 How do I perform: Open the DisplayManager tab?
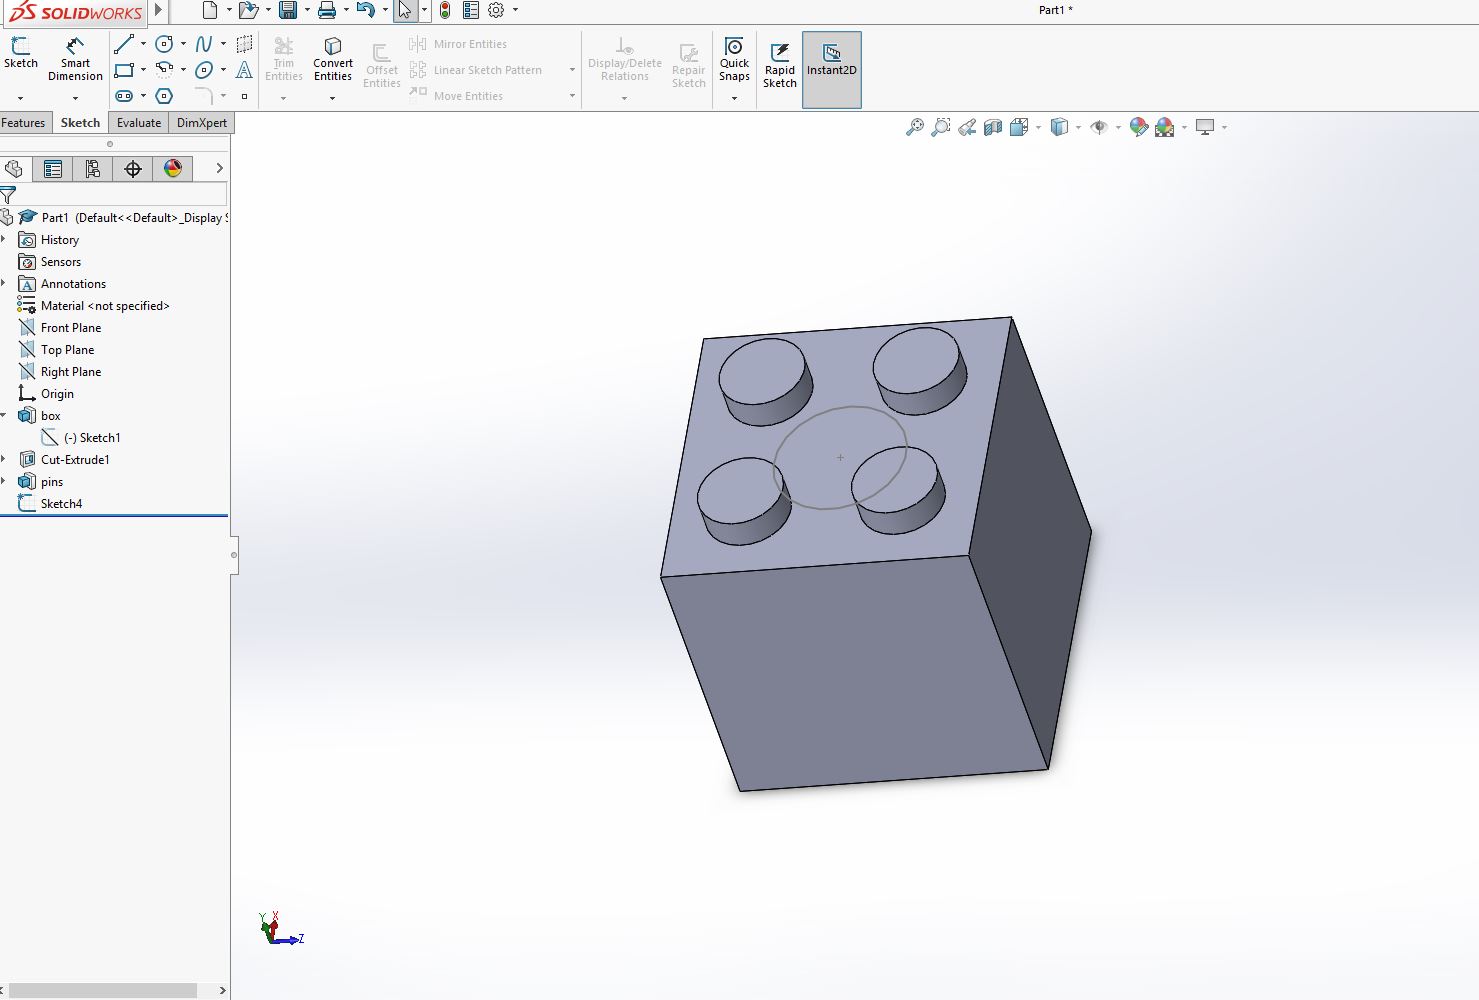click(173, 169)
